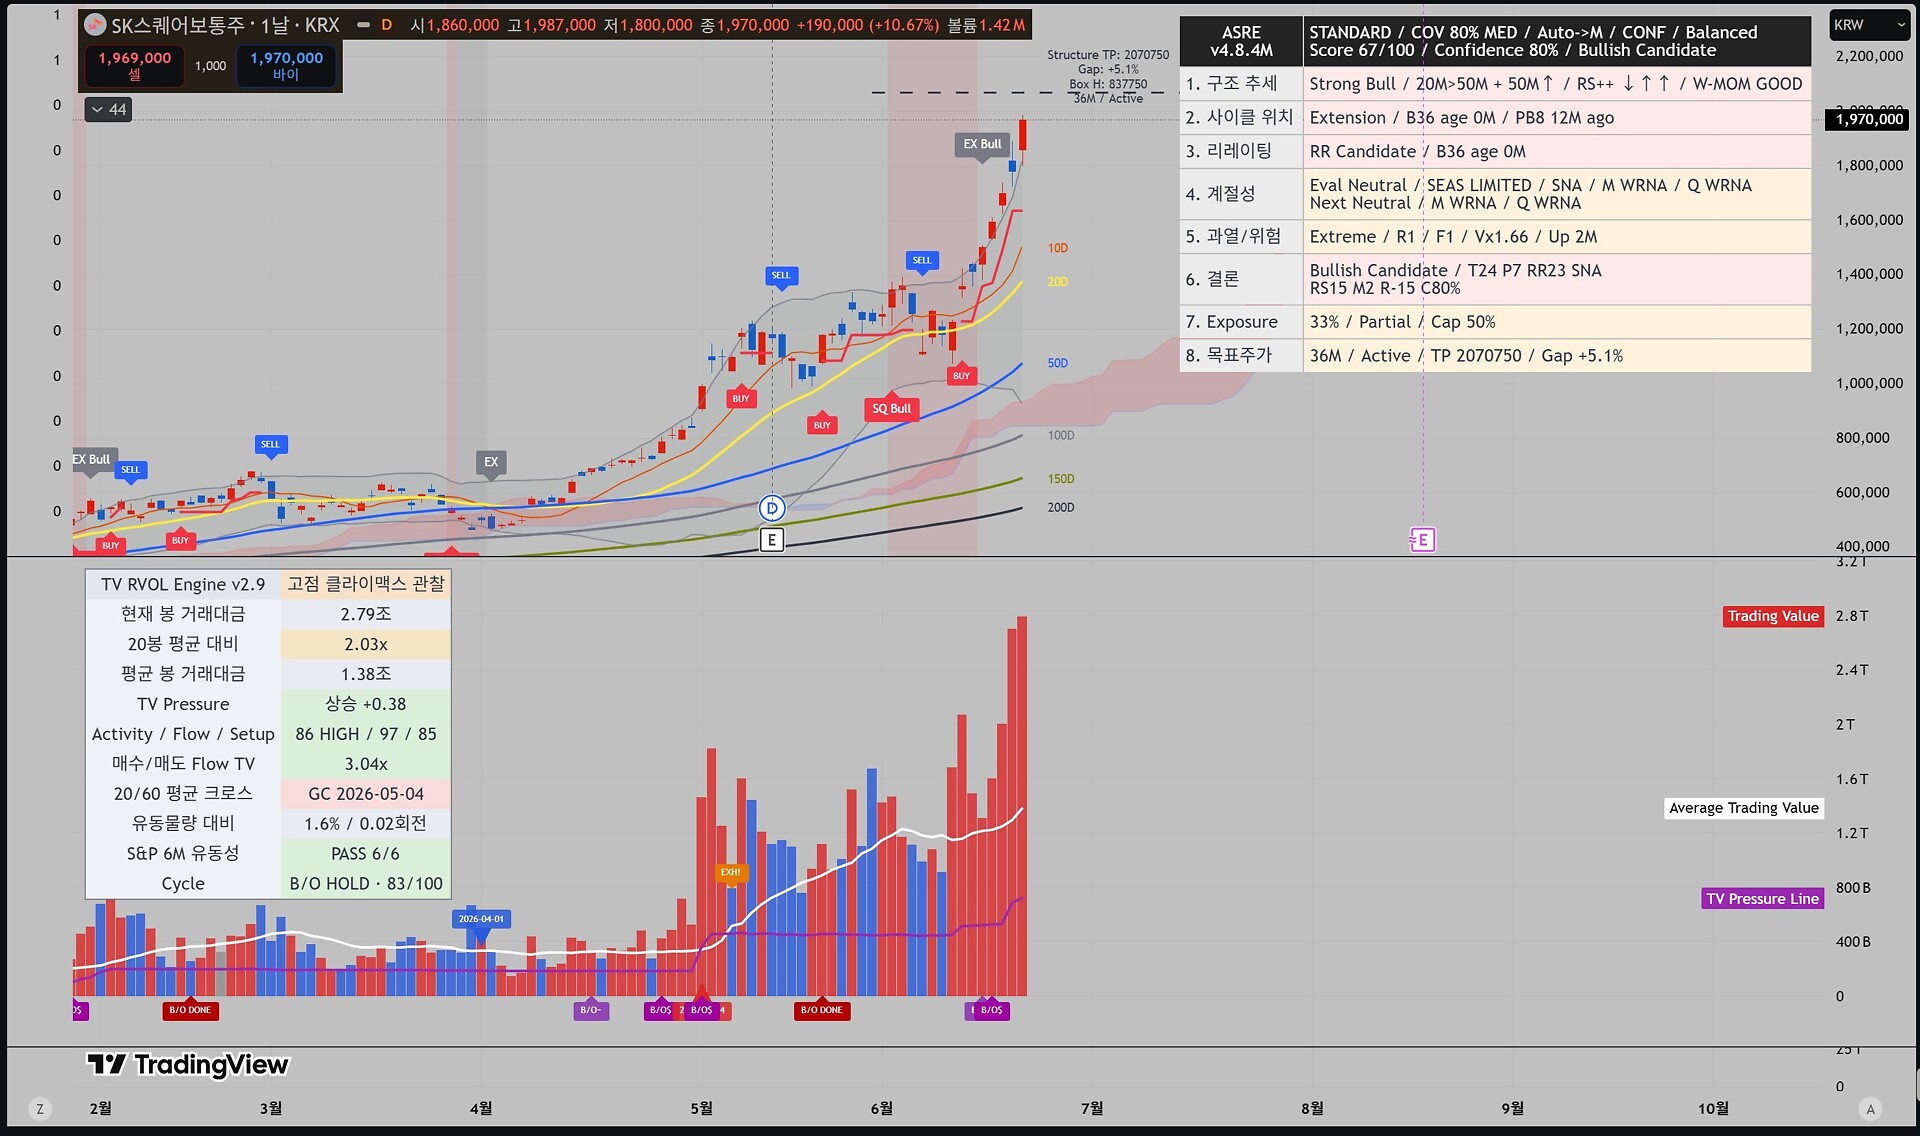
Task: Click the Z timezone button
Action: pyautogui.click(x=40, y=1108)
